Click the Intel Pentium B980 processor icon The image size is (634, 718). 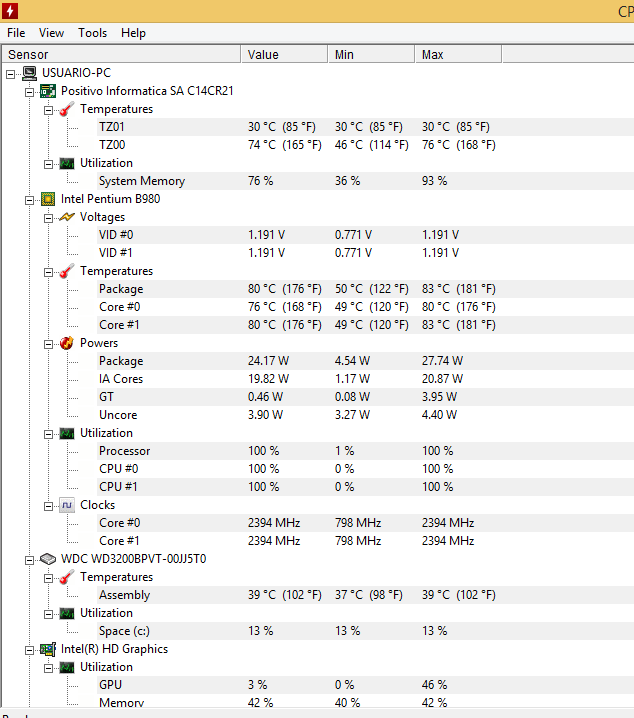pos(48,199)
